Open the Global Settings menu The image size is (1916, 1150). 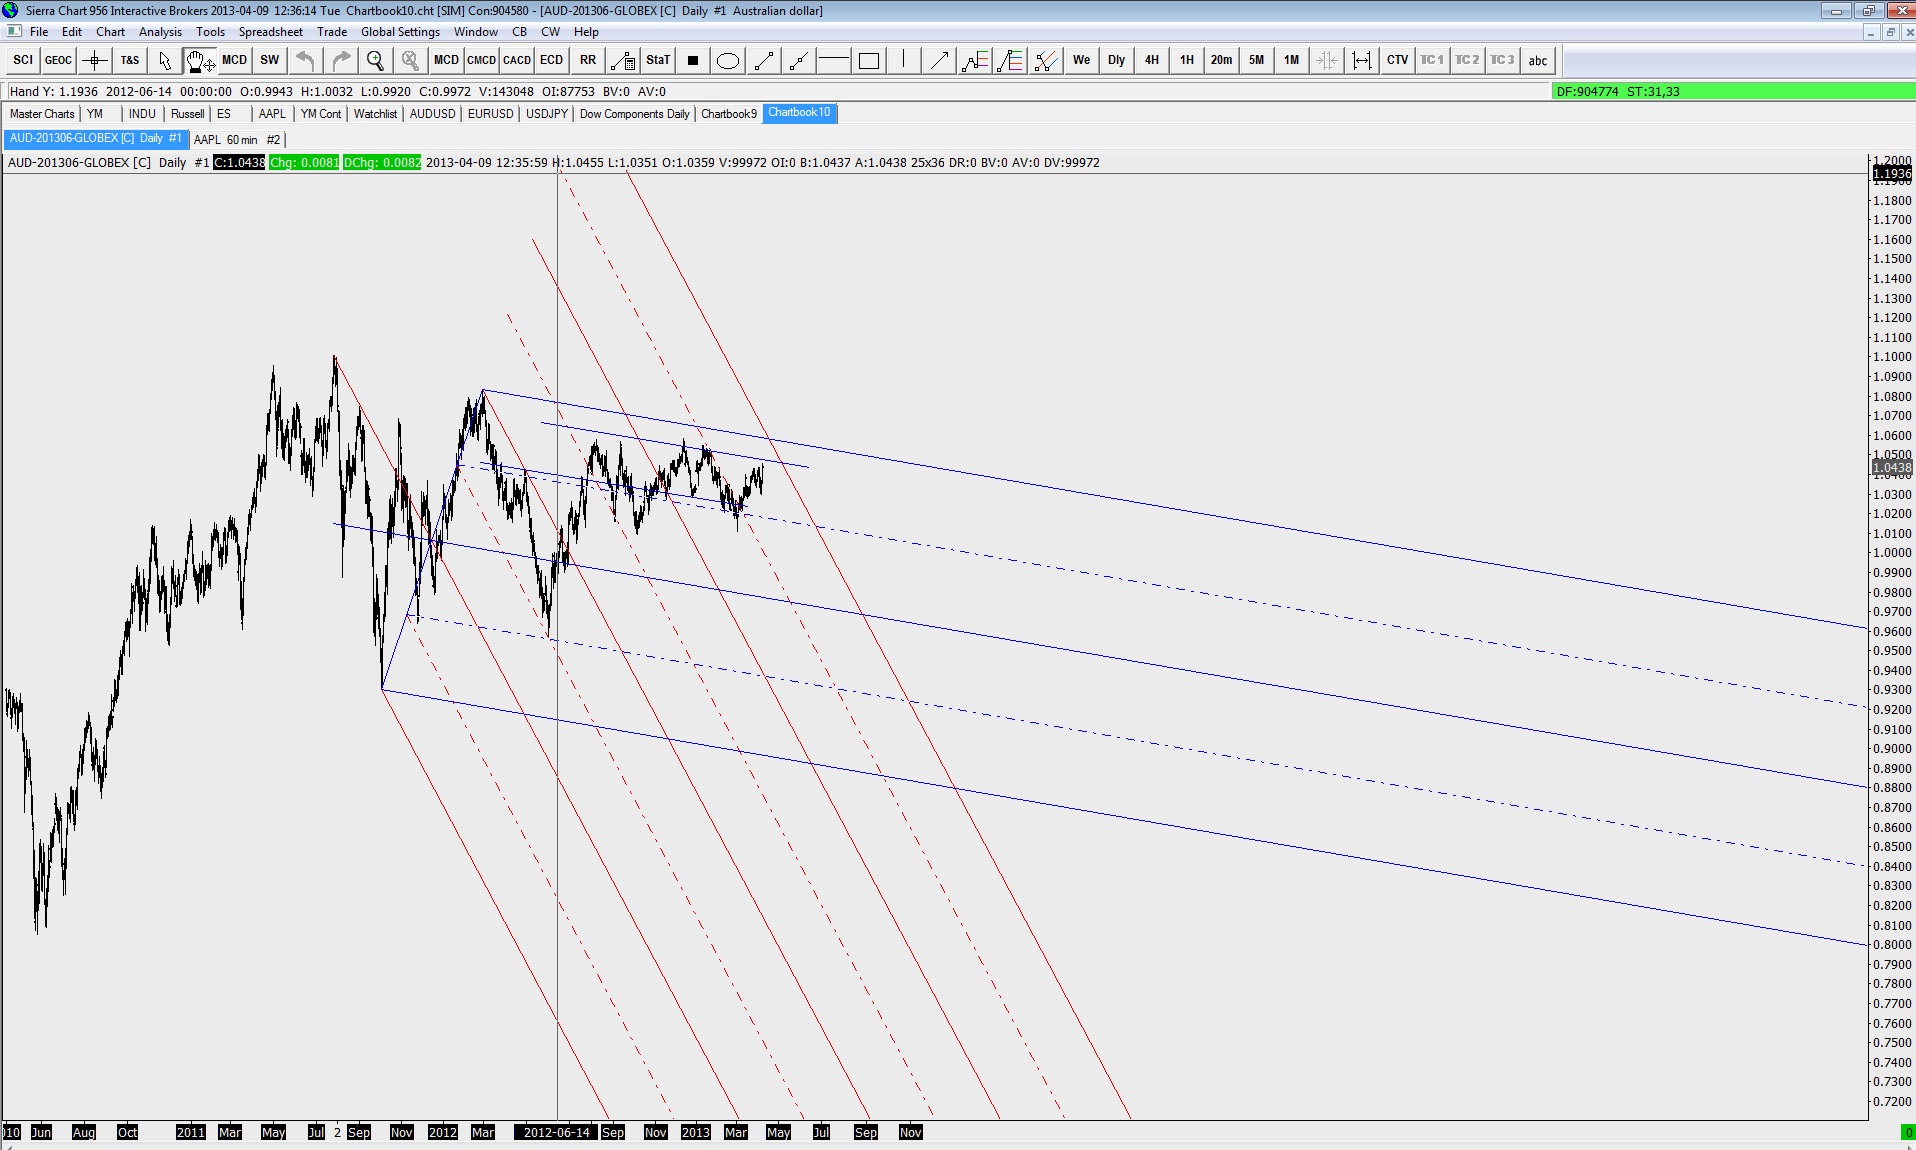pos(400,32)
